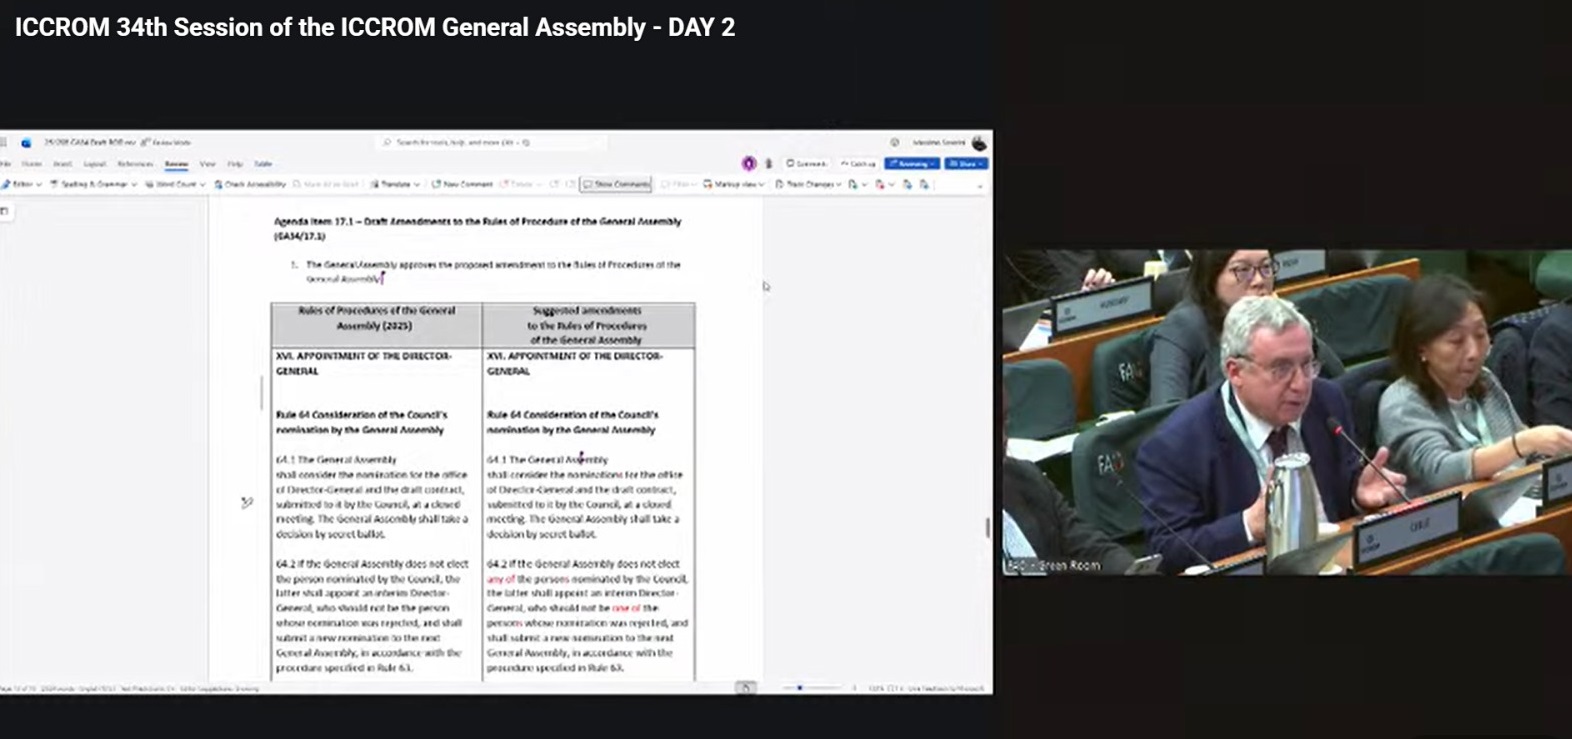The width and height of the screenshot is (1572, 739).
Task: Click the Word app logo icon
Action: 26,143
